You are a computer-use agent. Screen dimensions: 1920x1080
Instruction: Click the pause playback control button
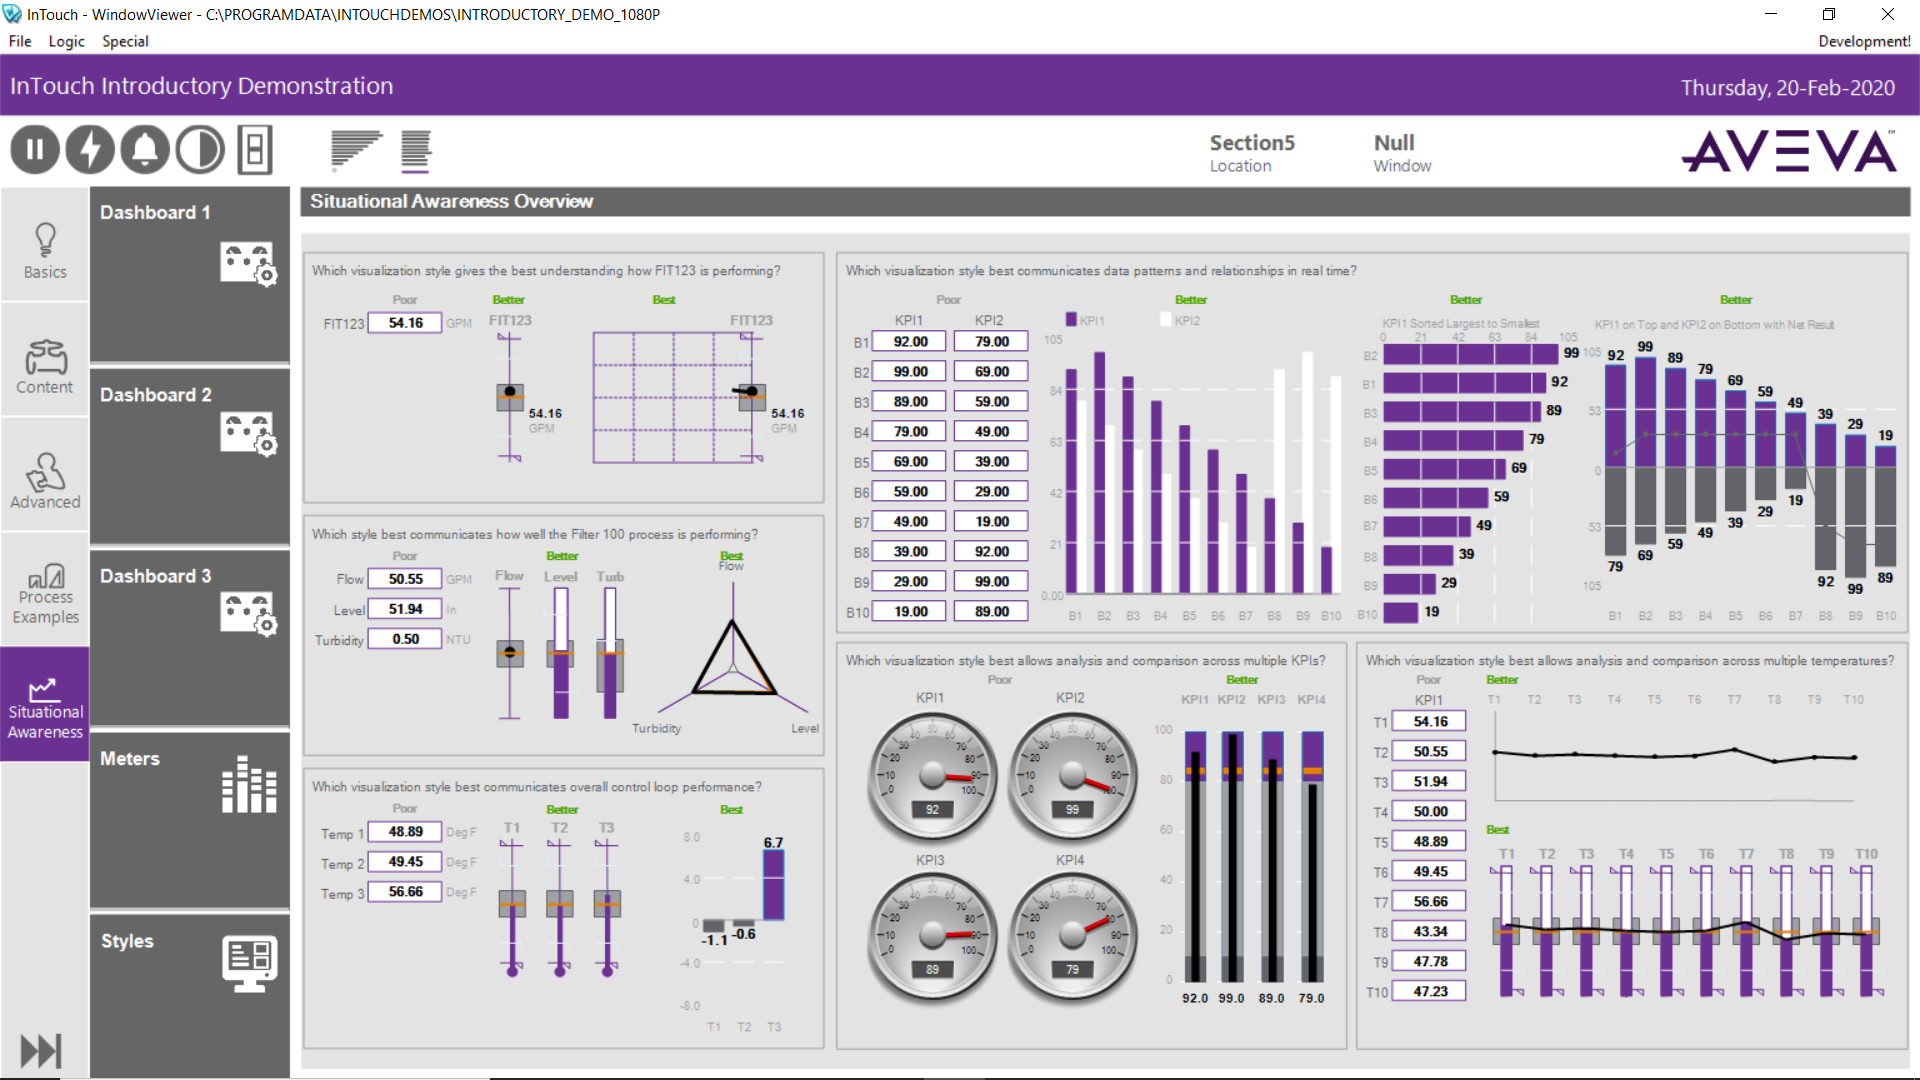36,149
